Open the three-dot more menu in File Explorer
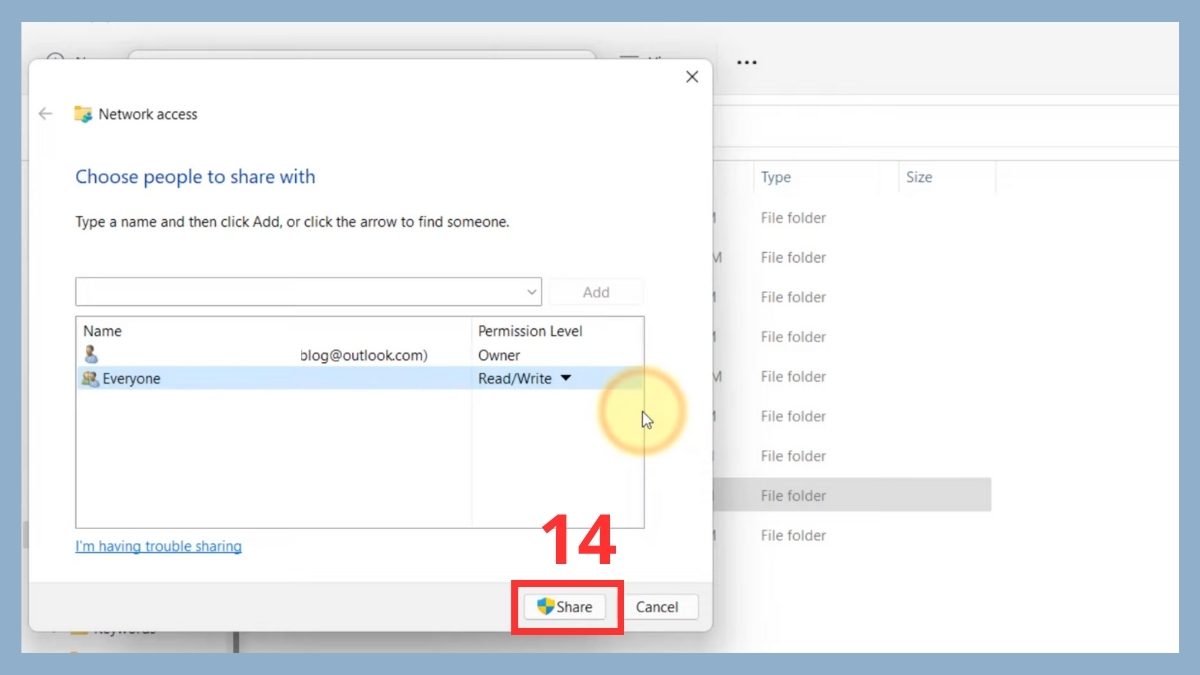Image resolution: width=1200 pixels, height=675 pixels. (x=747, y=62)
